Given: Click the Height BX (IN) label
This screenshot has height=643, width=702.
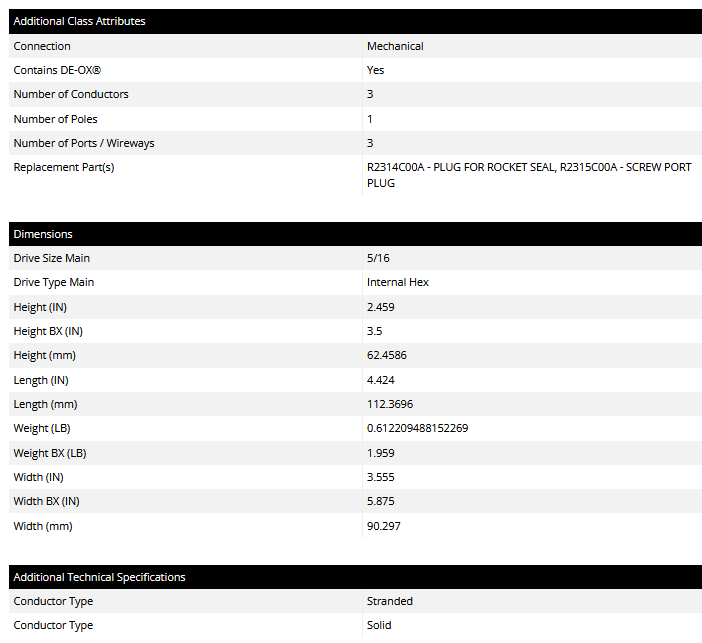Looking at the screenshot, I should pos(46,331).
